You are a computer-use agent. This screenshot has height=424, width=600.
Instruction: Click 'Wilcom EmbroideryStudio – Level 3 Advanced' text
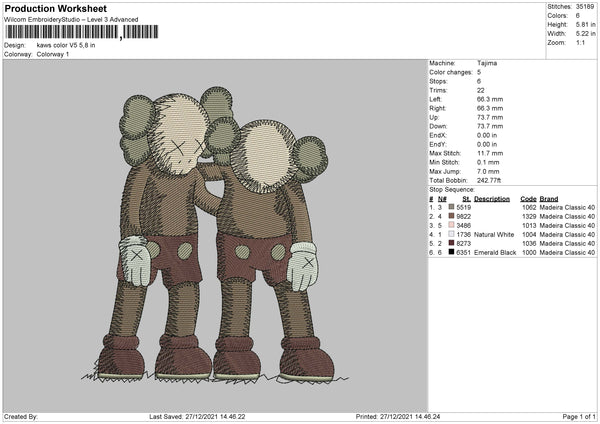tap(71, 20)
